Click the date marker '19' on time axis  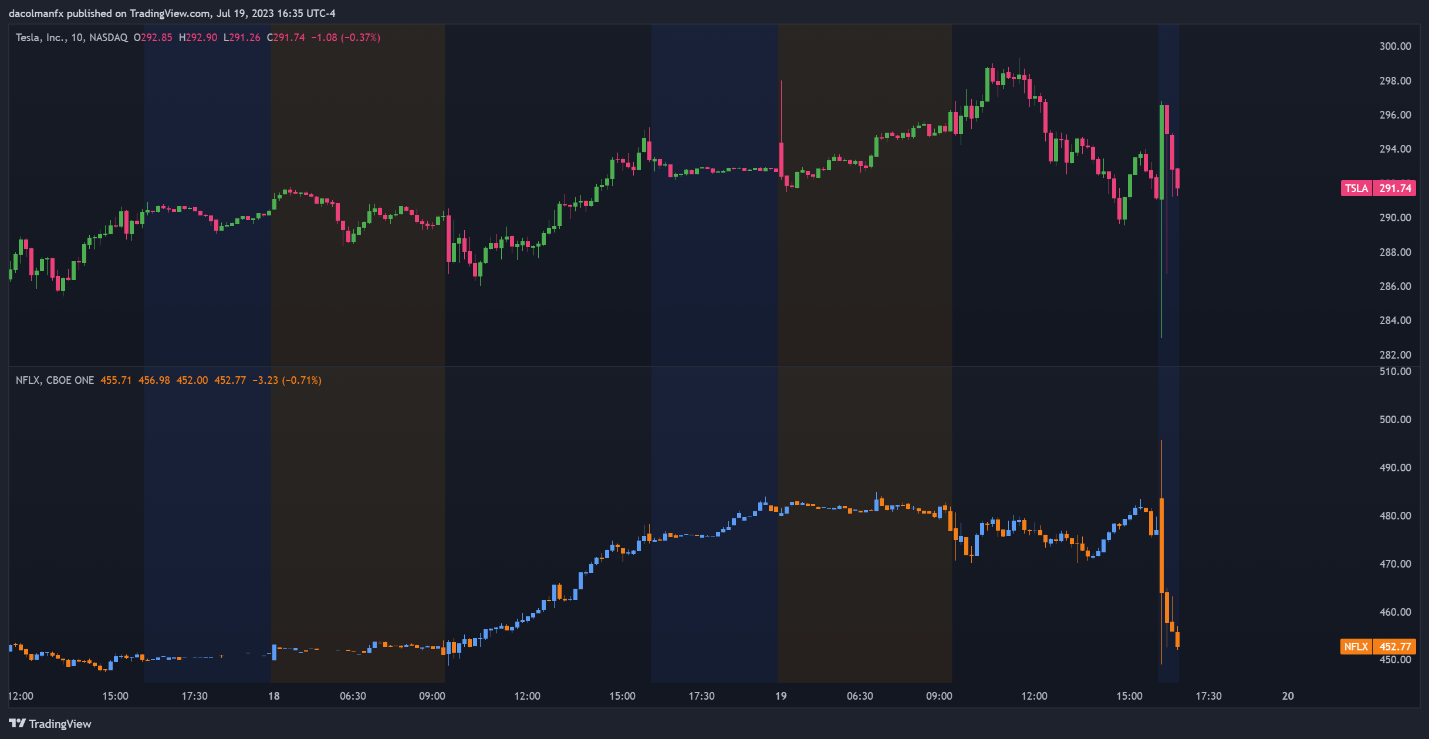click(781, 696)
